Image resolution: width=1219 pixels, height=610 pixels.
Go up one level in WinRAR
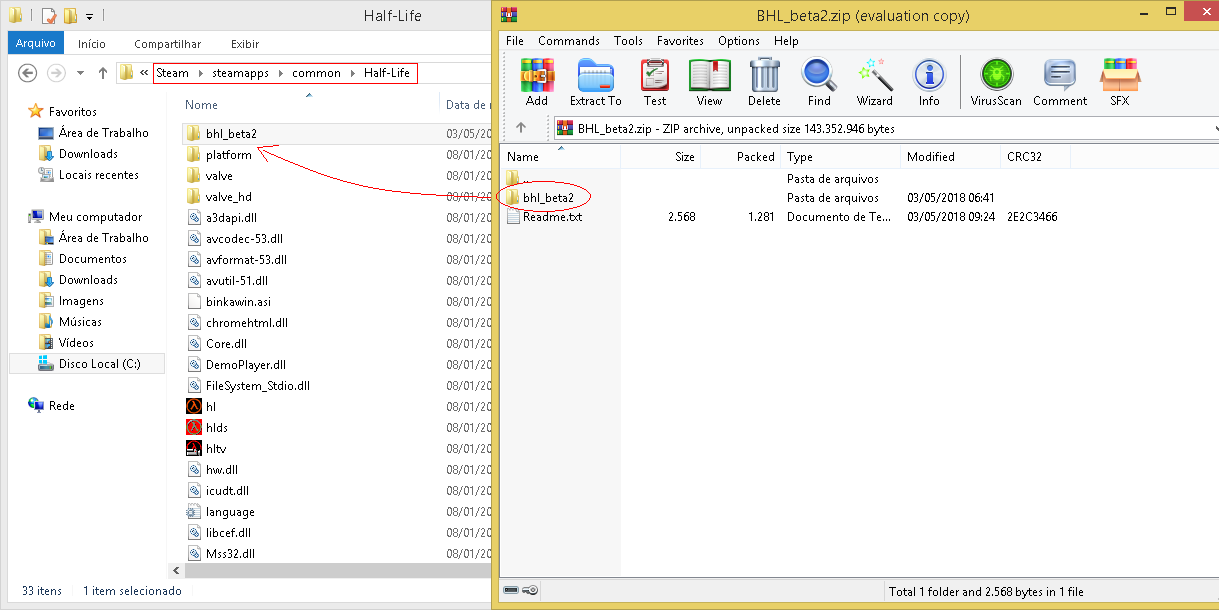(x=520, y=128)
